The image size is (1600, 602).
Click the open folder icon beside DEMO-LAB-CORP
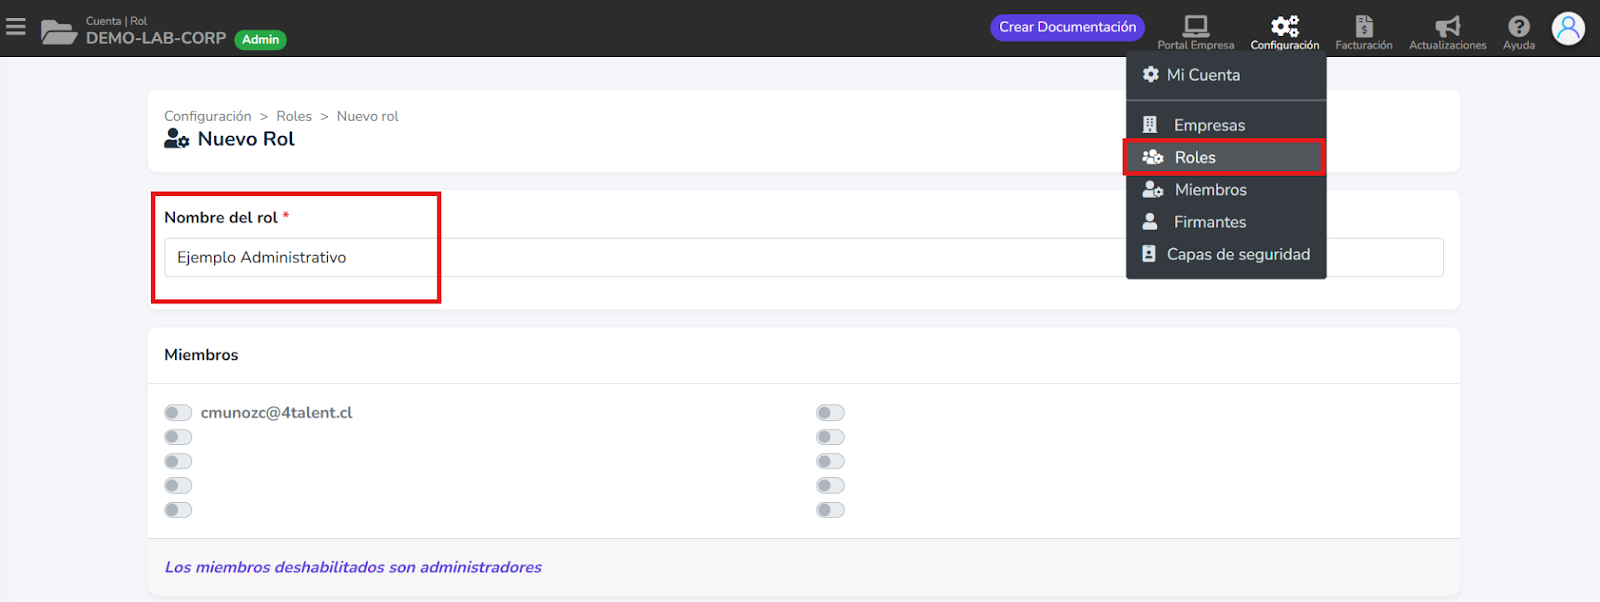coord(59,32)
